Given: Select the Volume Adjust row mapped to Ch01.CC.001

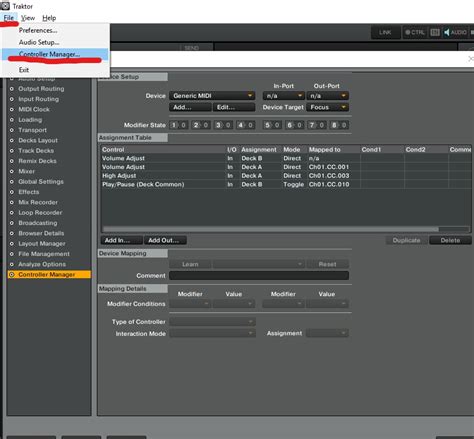Looking at the screenshot, I should [x=286, y=167].
